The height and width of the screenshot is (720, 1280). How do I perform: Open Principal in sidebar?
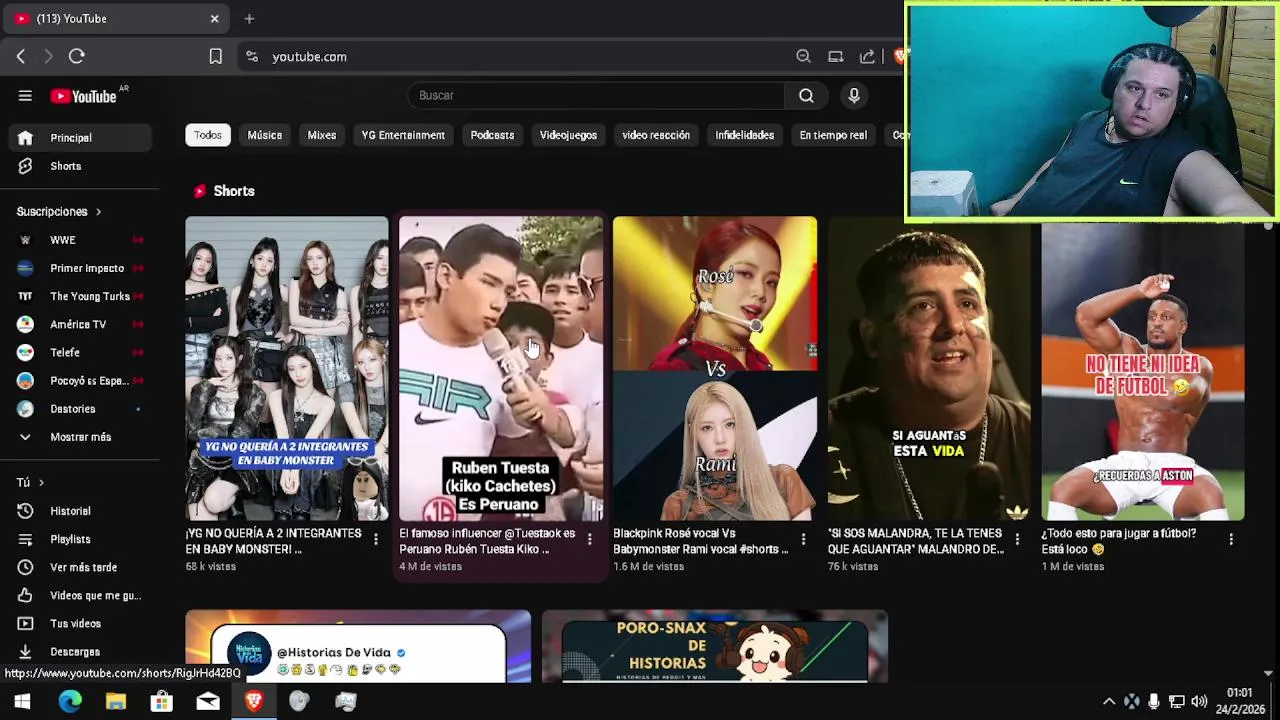tap(79, 138)
